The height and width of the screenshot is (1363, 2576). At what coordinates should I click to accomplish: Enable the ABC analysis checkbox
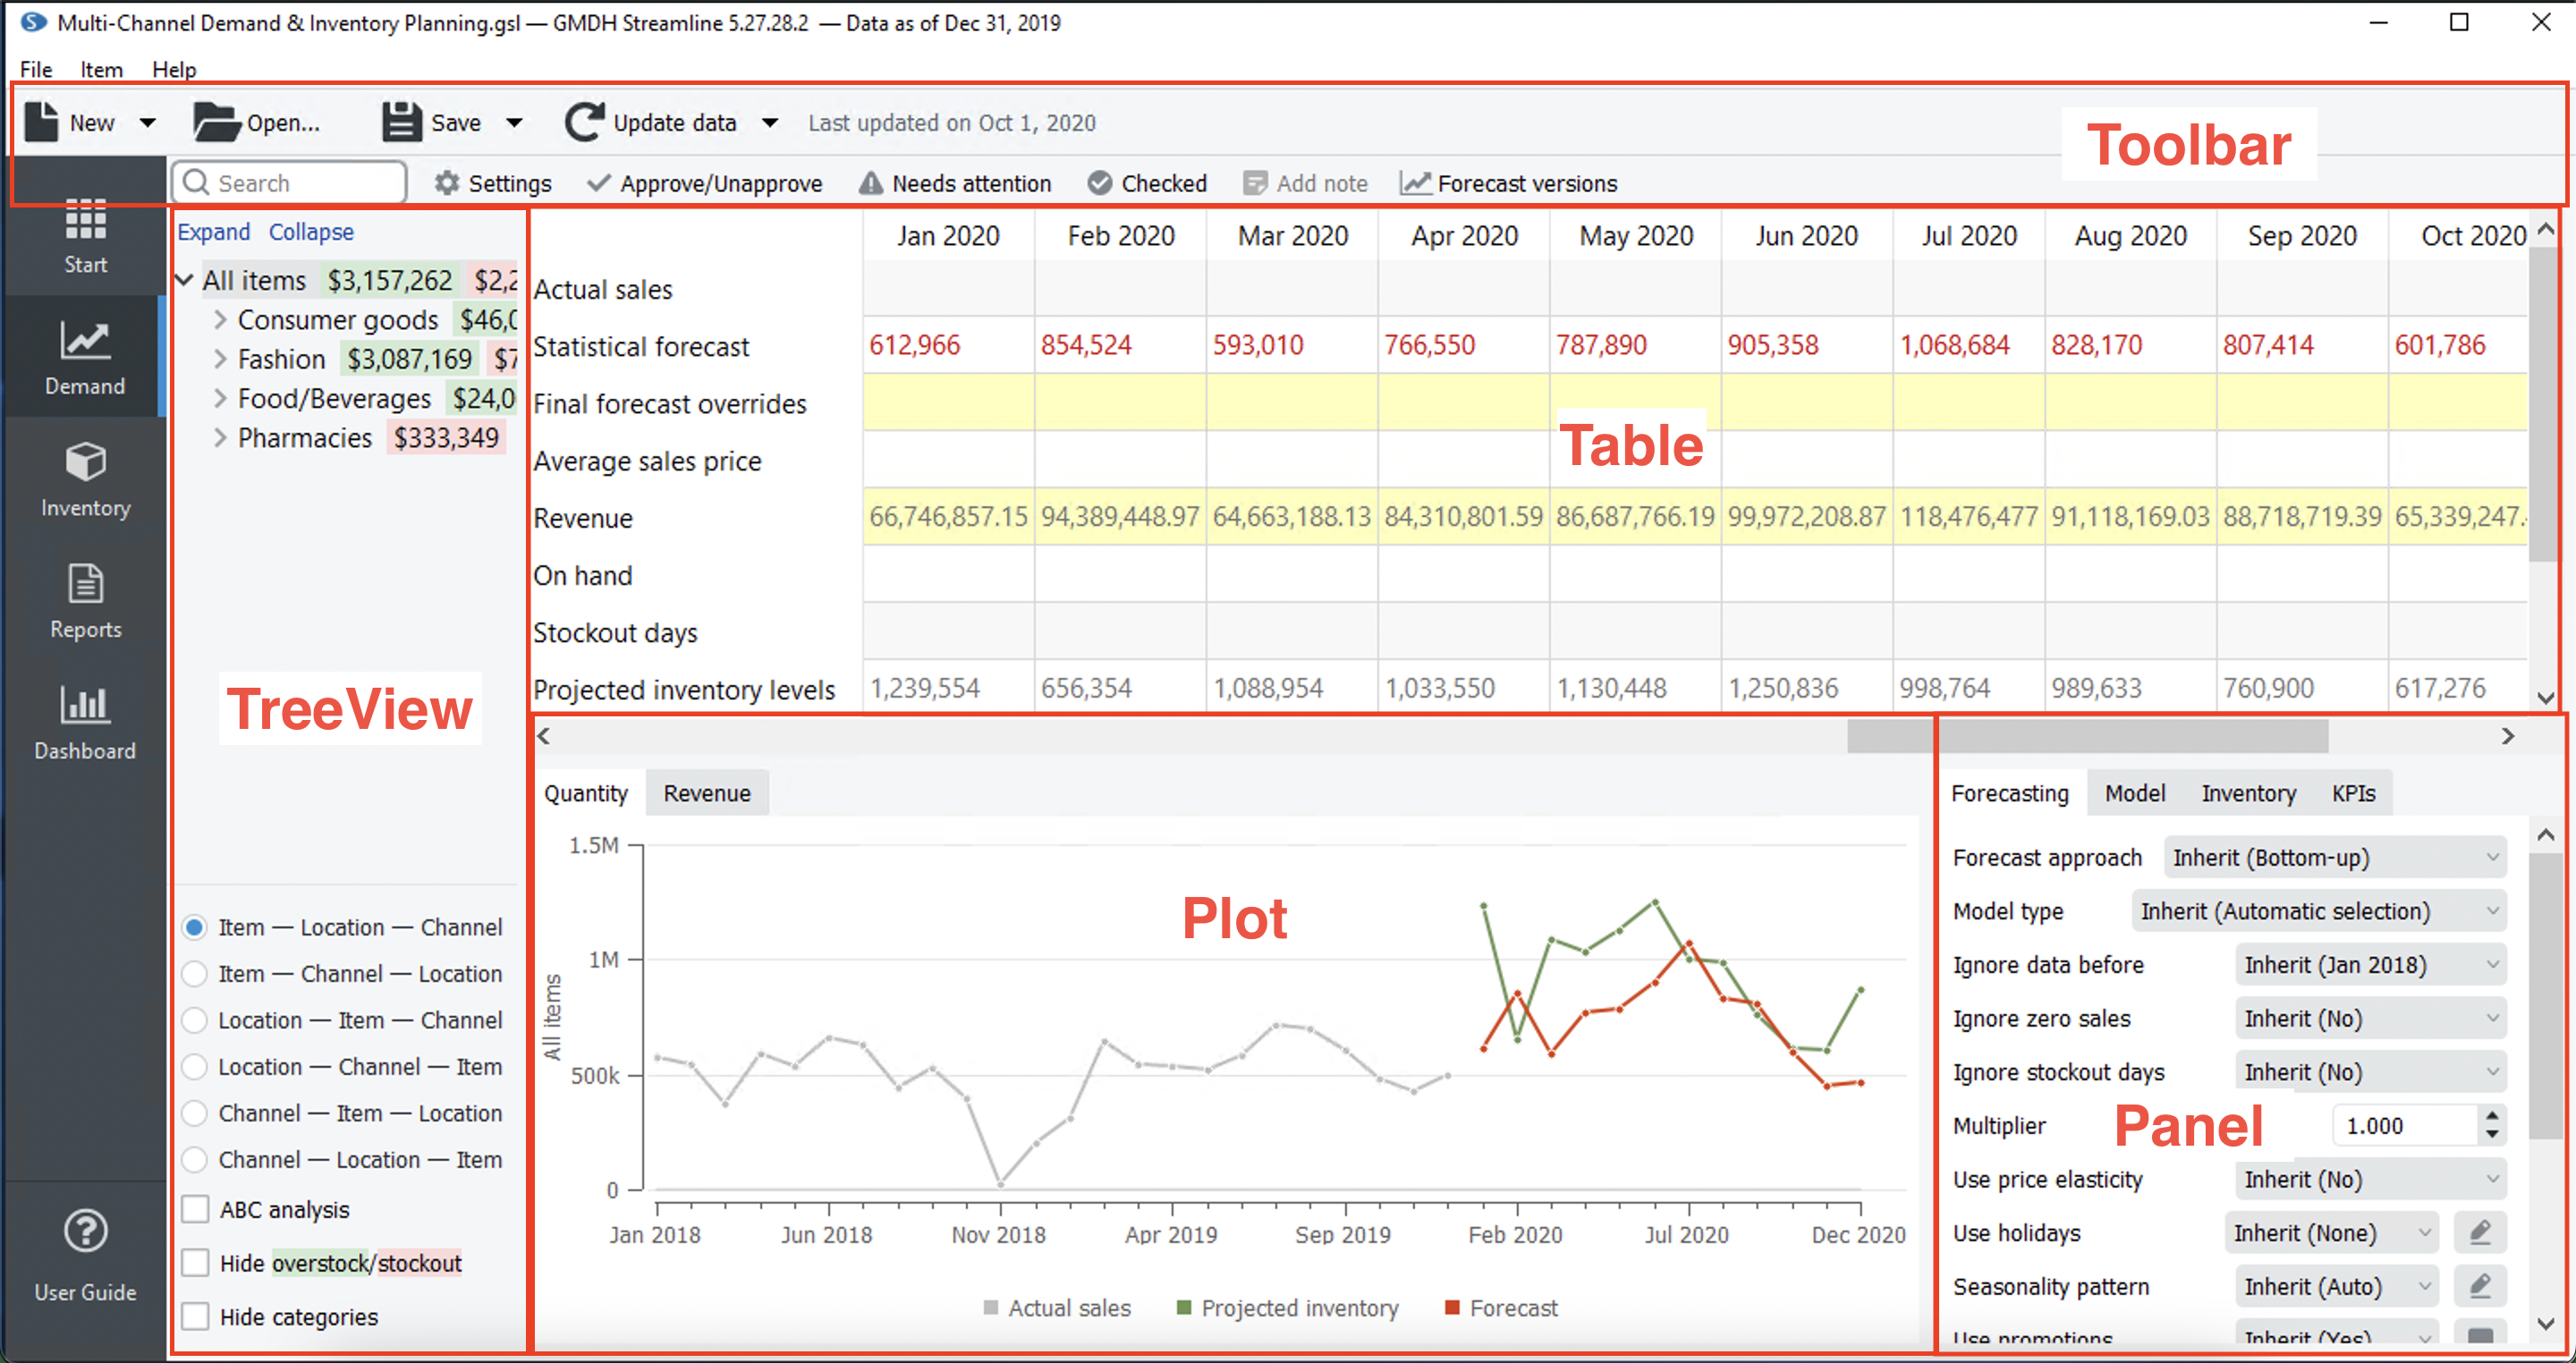(x=195, y=1209)
